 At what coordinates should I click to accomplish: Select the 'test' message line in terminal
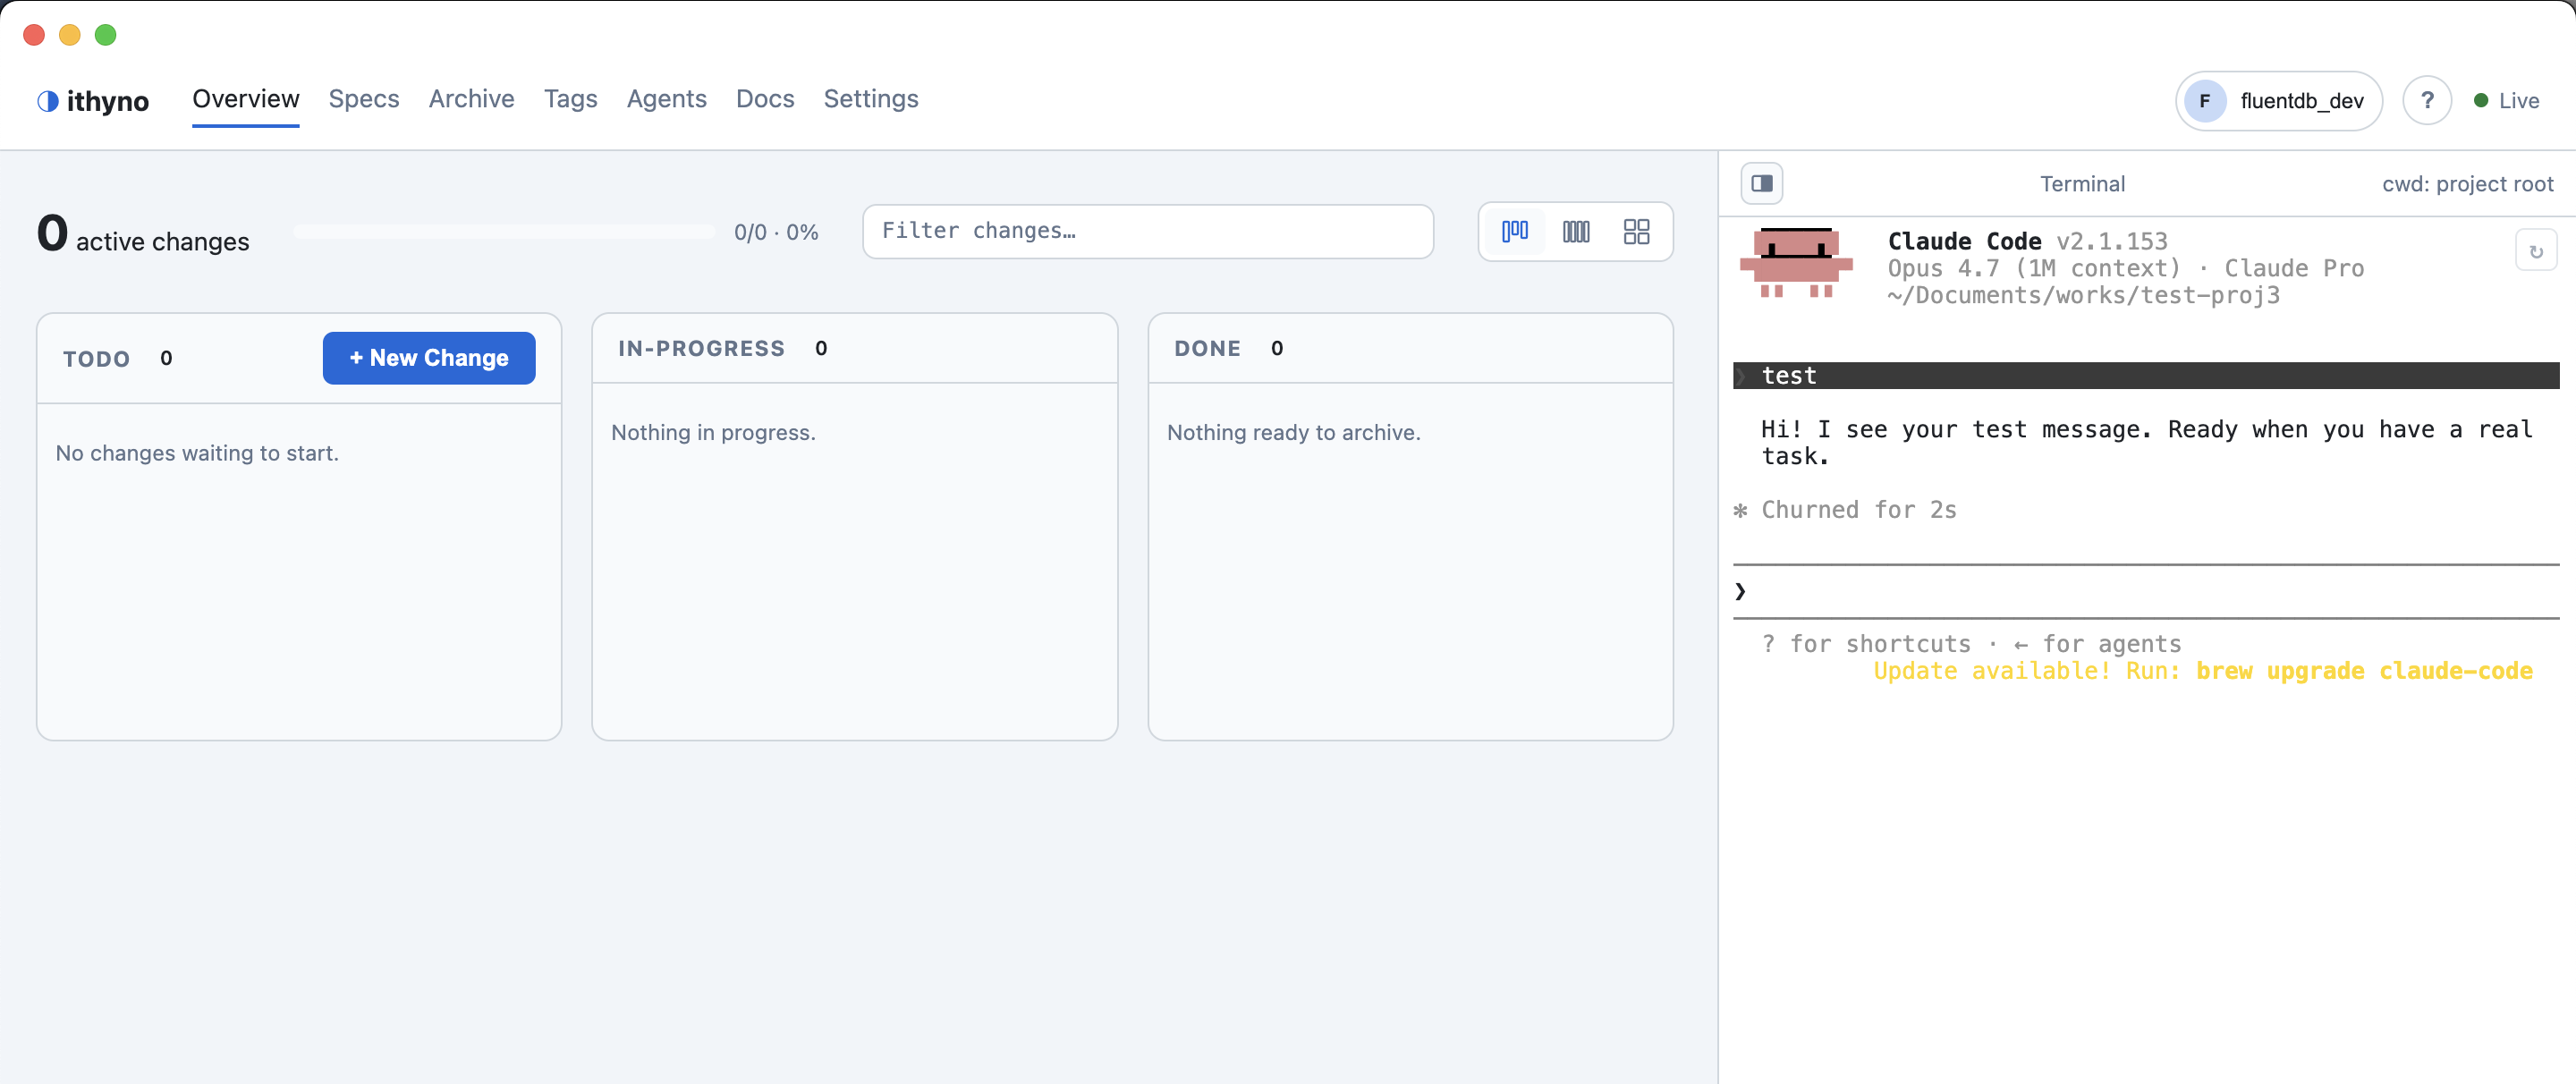[x=2146, y=376]
